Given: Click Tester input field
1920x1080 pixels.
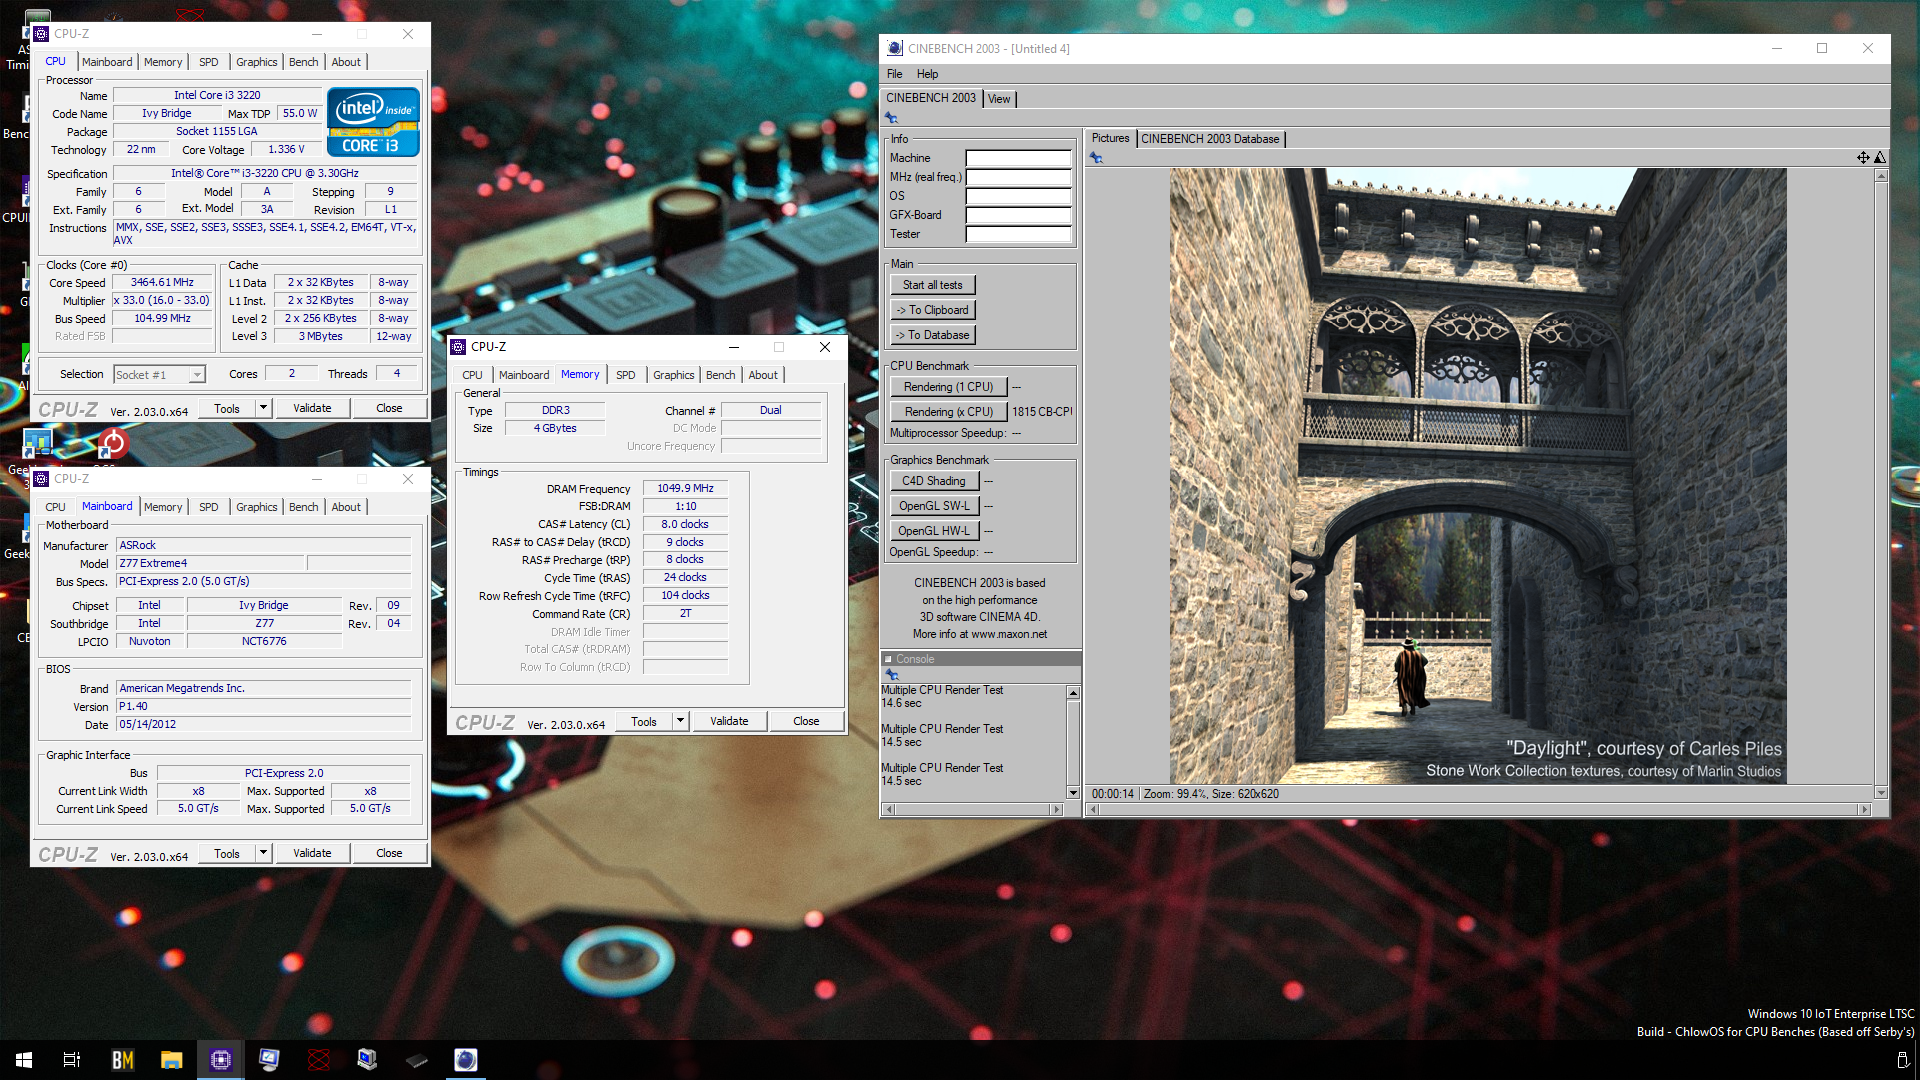Looking at the screenshot, I should pos(1018,234).
